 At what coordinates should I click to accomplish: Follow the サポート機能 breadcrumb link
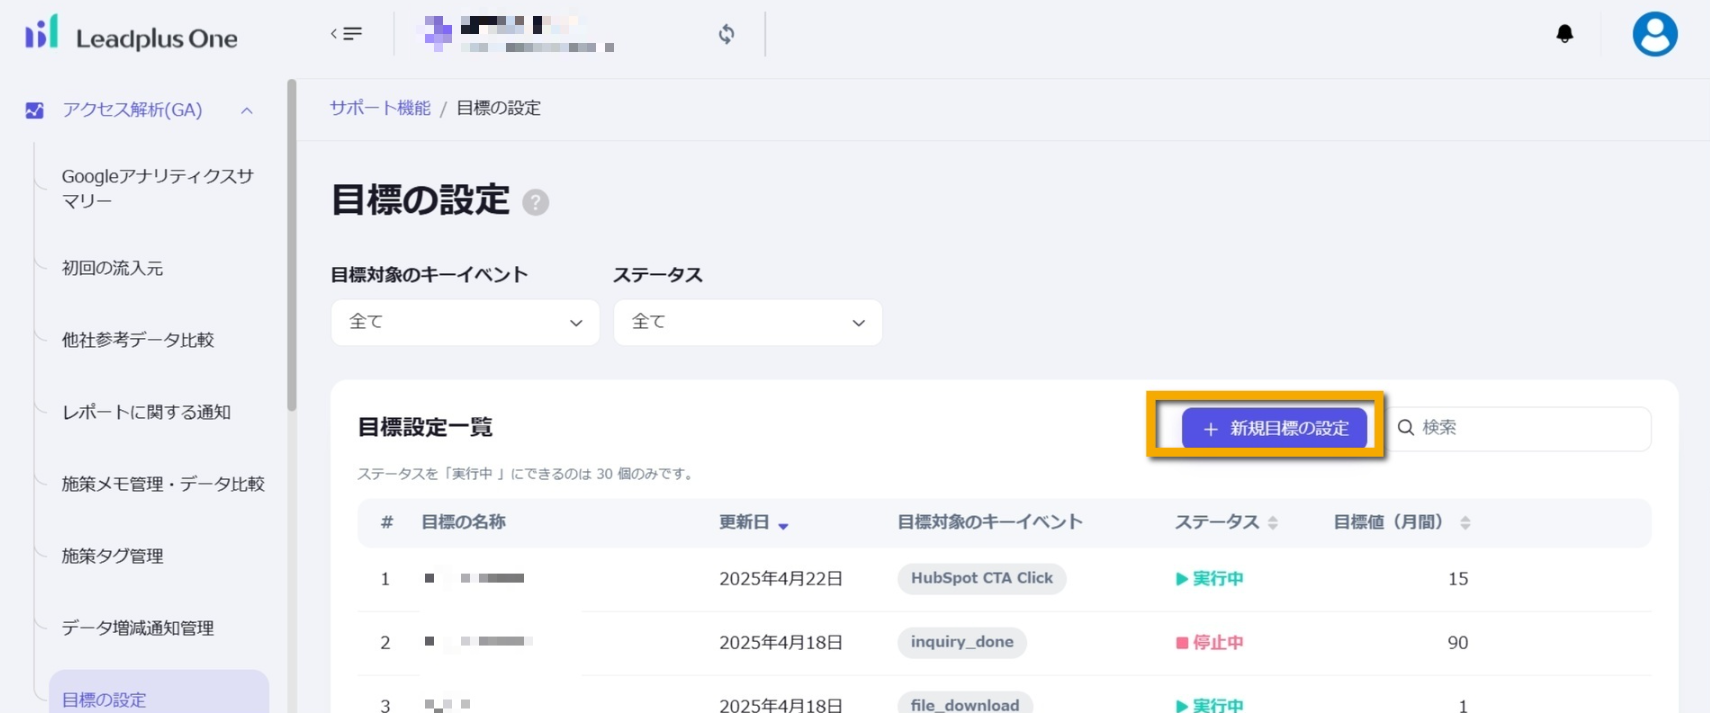pyautogui.click(x=380, y=108)
